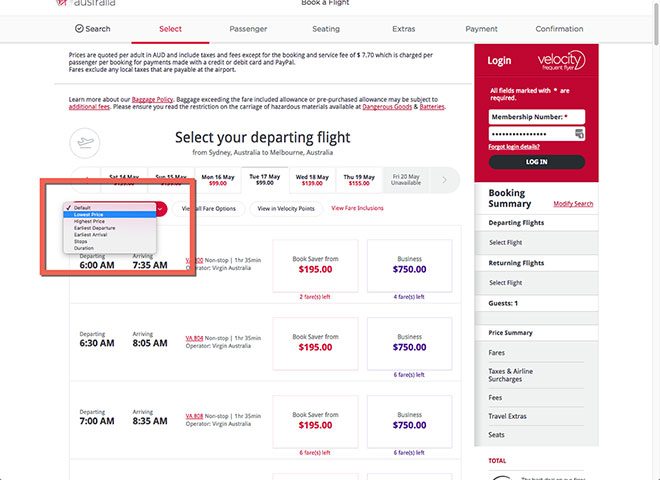Click the password input field
This screenshot has height=480, width=660.
click(x=537, y=134)
